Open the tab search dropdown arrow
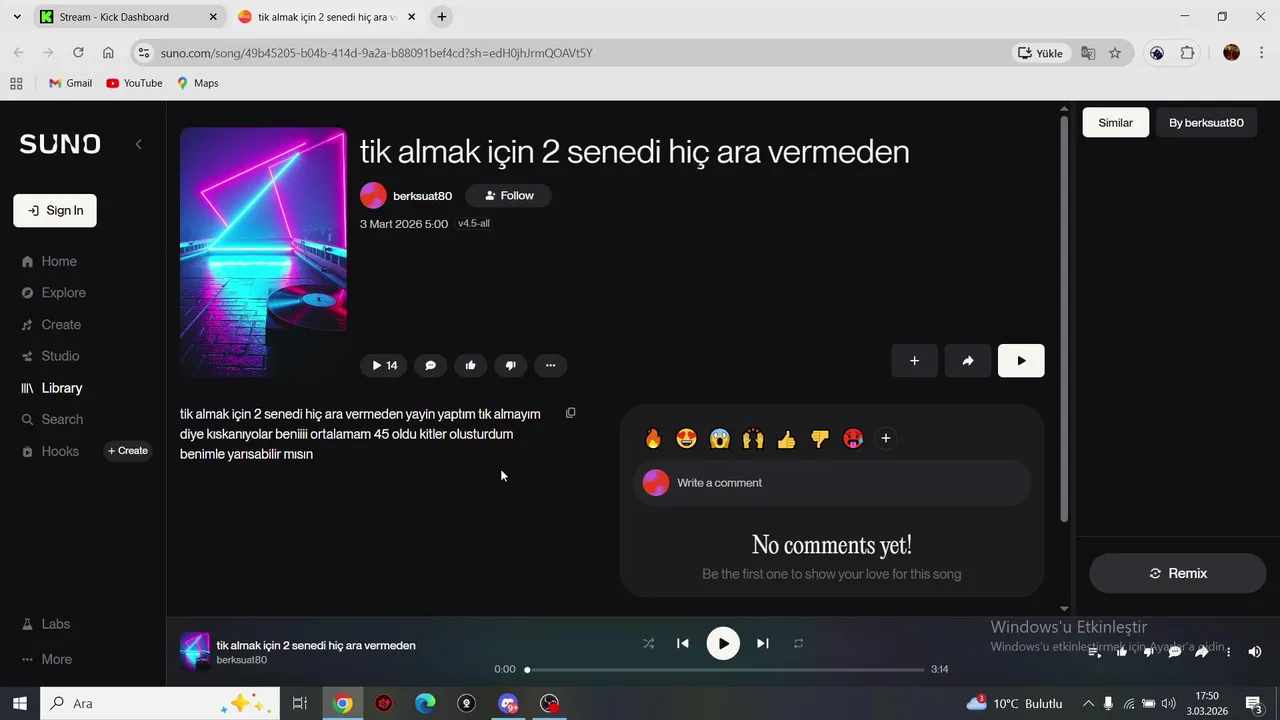The width and height of the screenshot is (1280, 720). point(16,17)
